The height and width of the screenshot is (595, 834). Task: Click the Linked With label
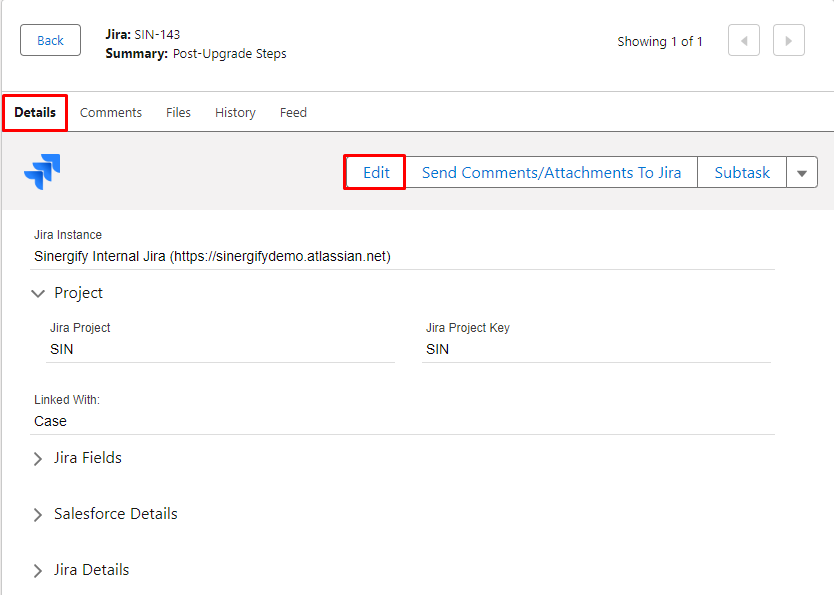click(x=67, y=400)
